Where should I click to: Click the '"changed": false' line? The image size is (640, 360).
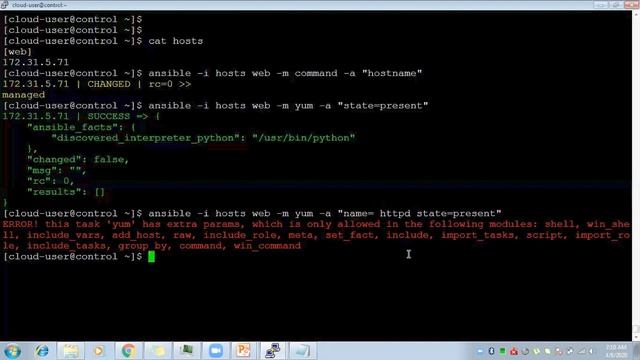coord(78,160)
